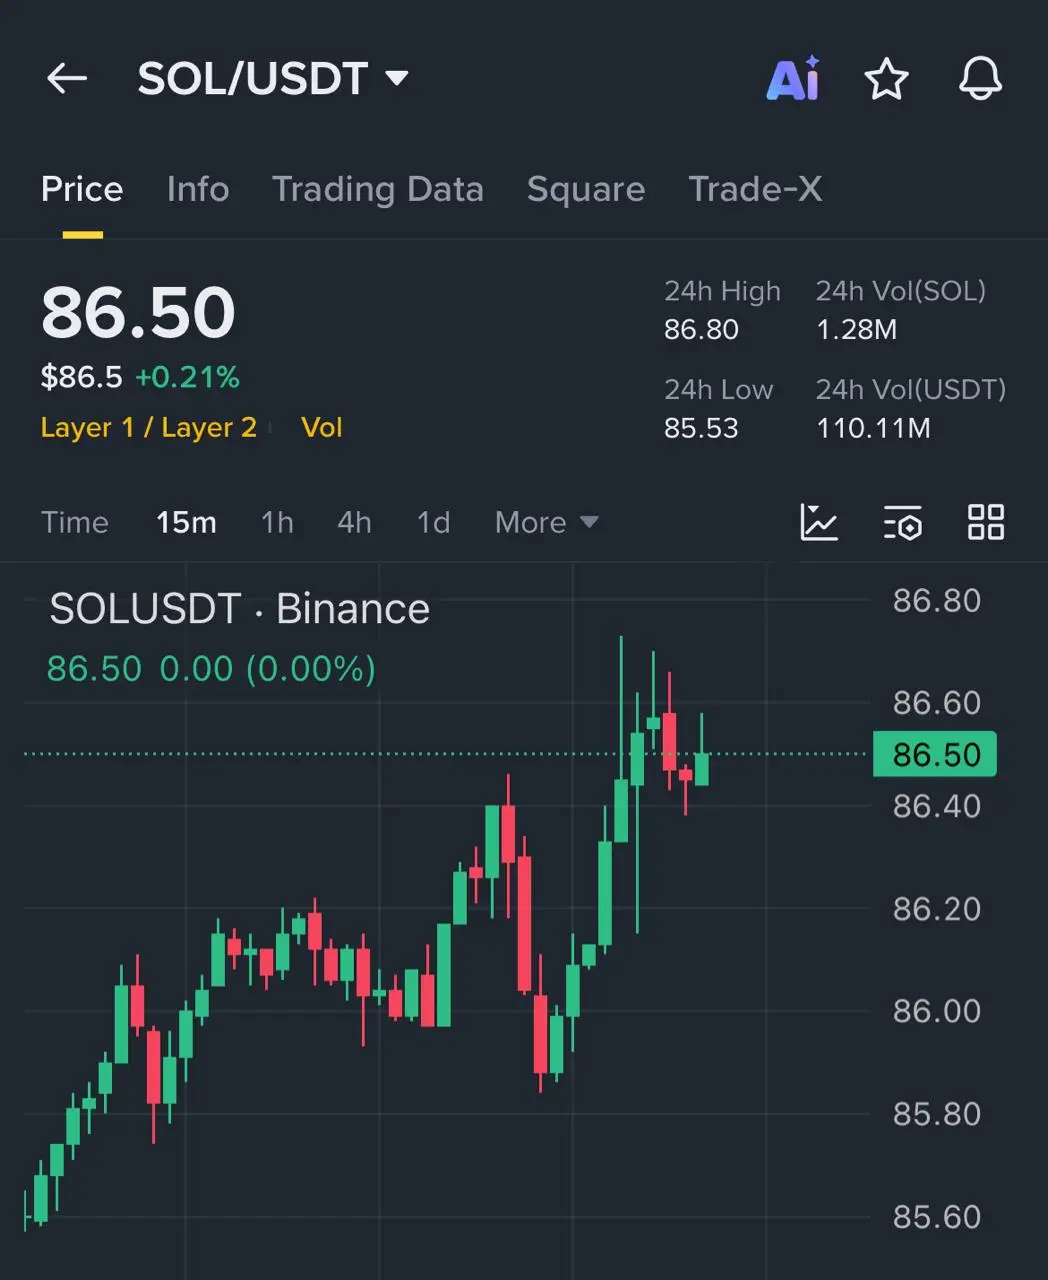Open the Layer 1 / Layer 2 tag
Image resolution: width=1048 pixels, height=1280 pixels.
tap(149, 428)
